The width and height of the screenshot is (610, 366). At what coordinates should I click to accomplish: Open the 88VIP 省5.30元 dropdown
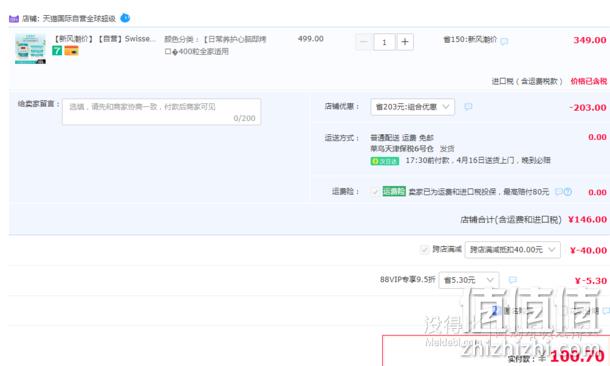(x=469, y=280)
